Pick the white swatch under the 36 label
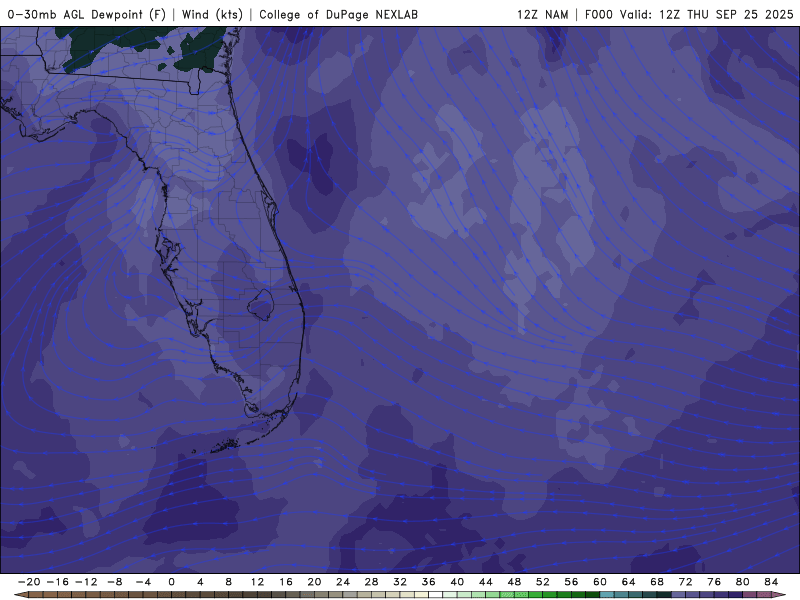 pyautogui.click(x=436, y=595)
